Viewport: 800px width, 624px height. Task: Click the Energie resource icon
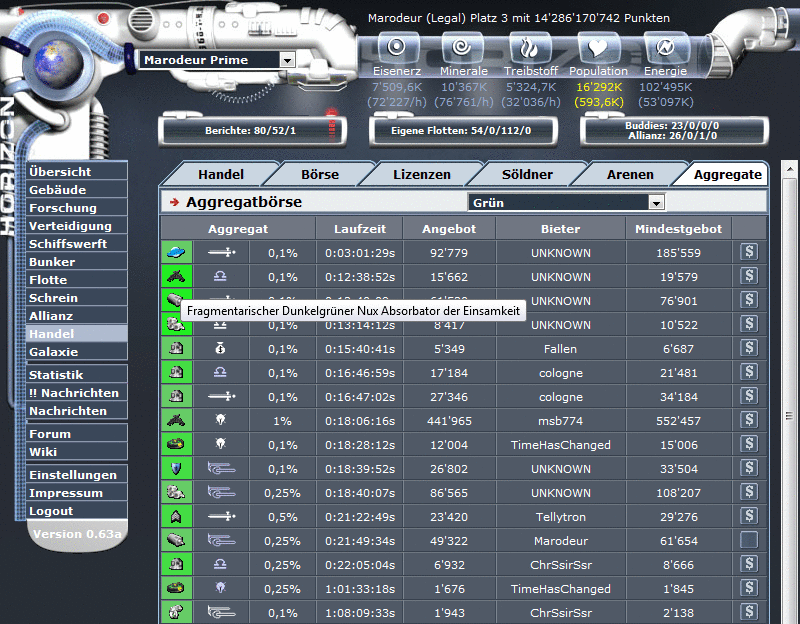(664, 48)
